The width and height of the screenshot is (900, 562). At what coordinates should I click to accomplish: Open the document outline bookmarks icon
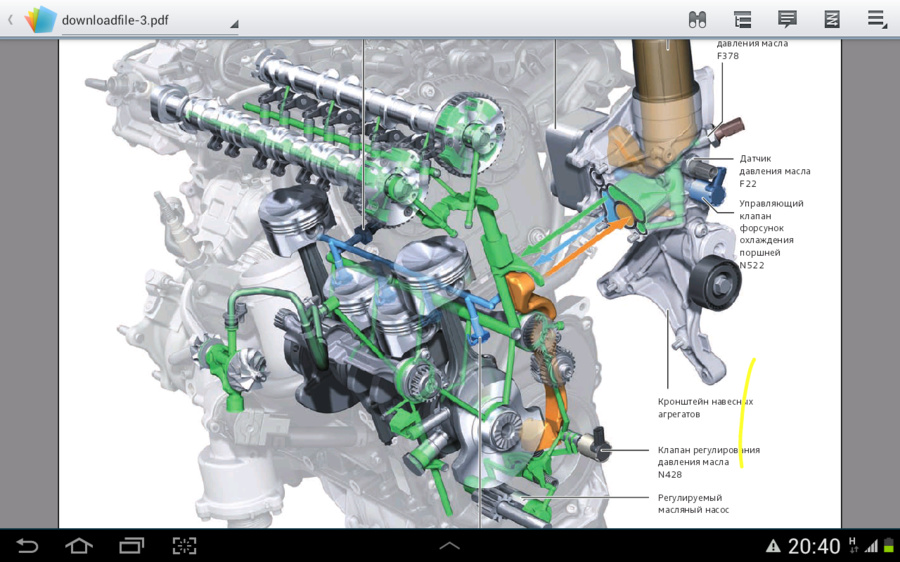point(742,20)
